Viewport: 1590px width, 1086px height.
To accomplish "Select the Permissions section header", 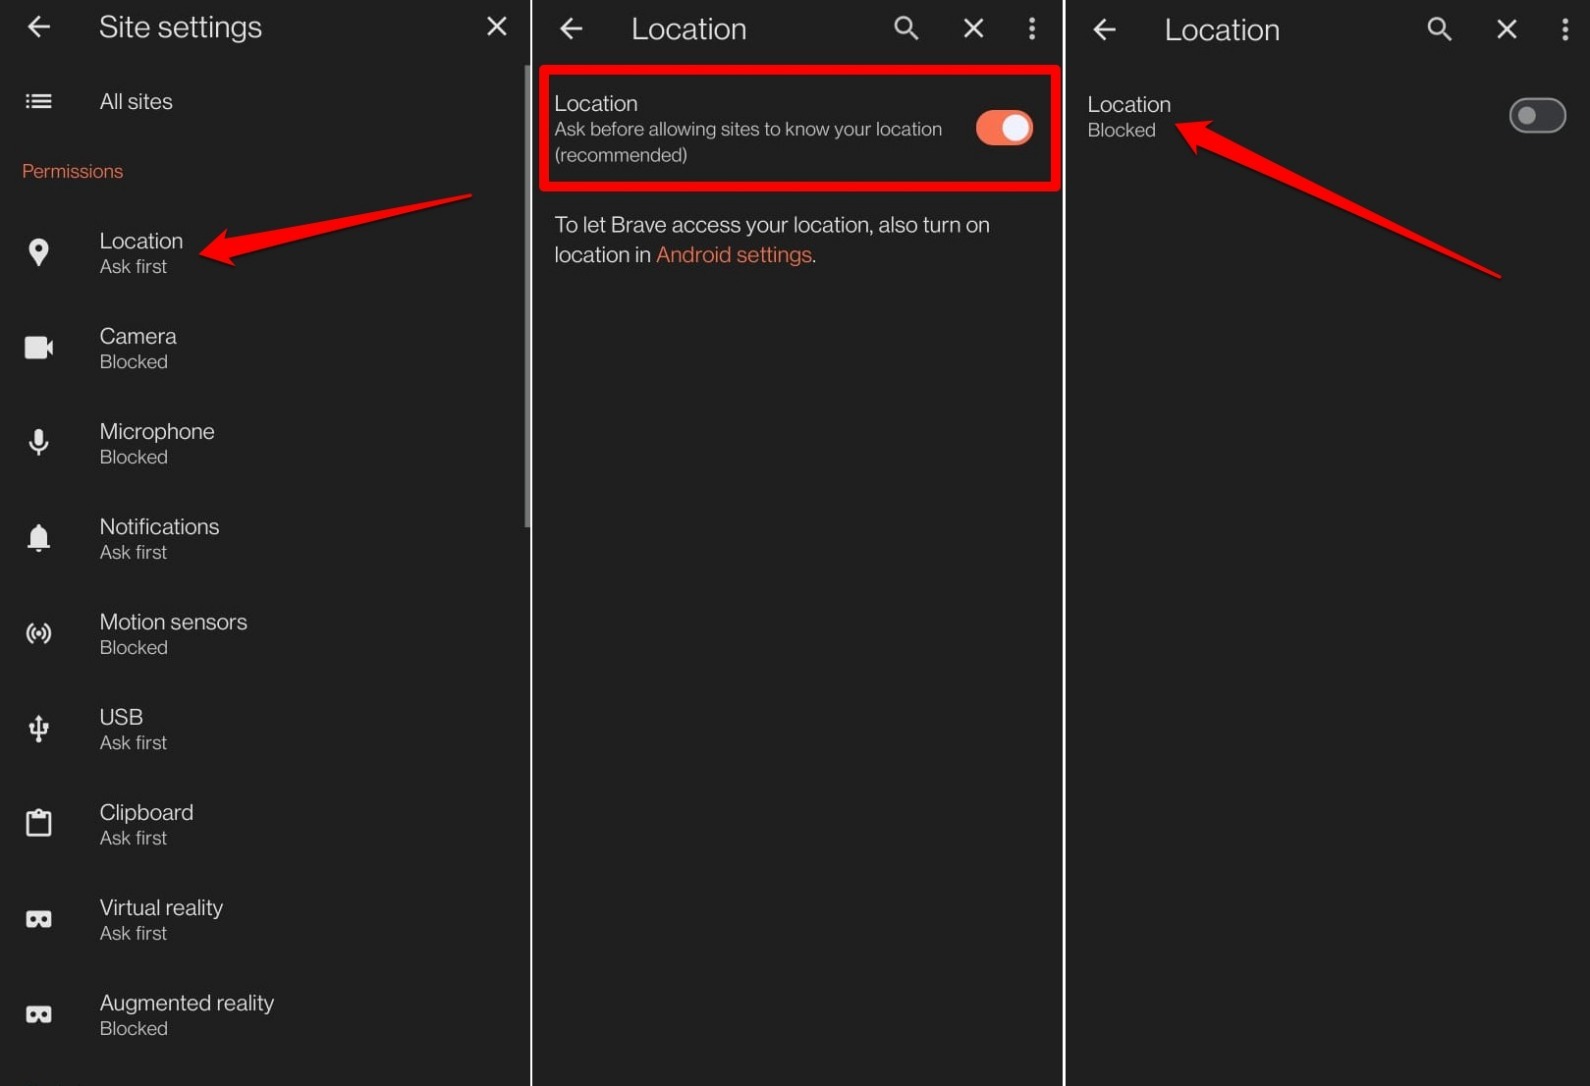I will coord(72,171).
